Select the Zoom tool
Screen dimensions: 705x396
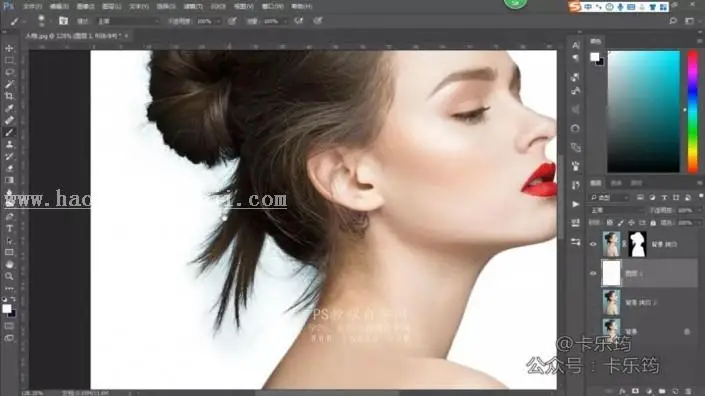(9, 276)
